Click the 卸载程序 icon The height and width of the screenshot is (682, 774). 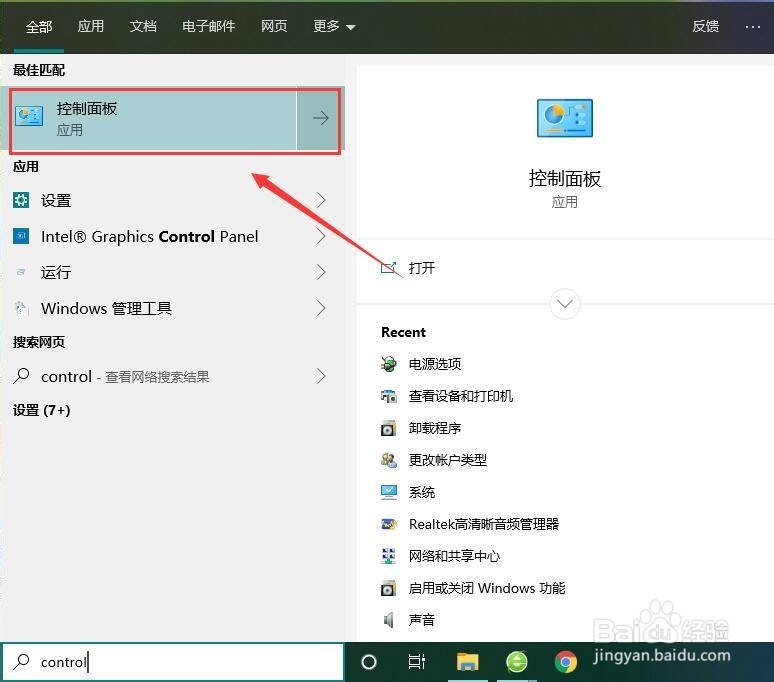[388, 428]
